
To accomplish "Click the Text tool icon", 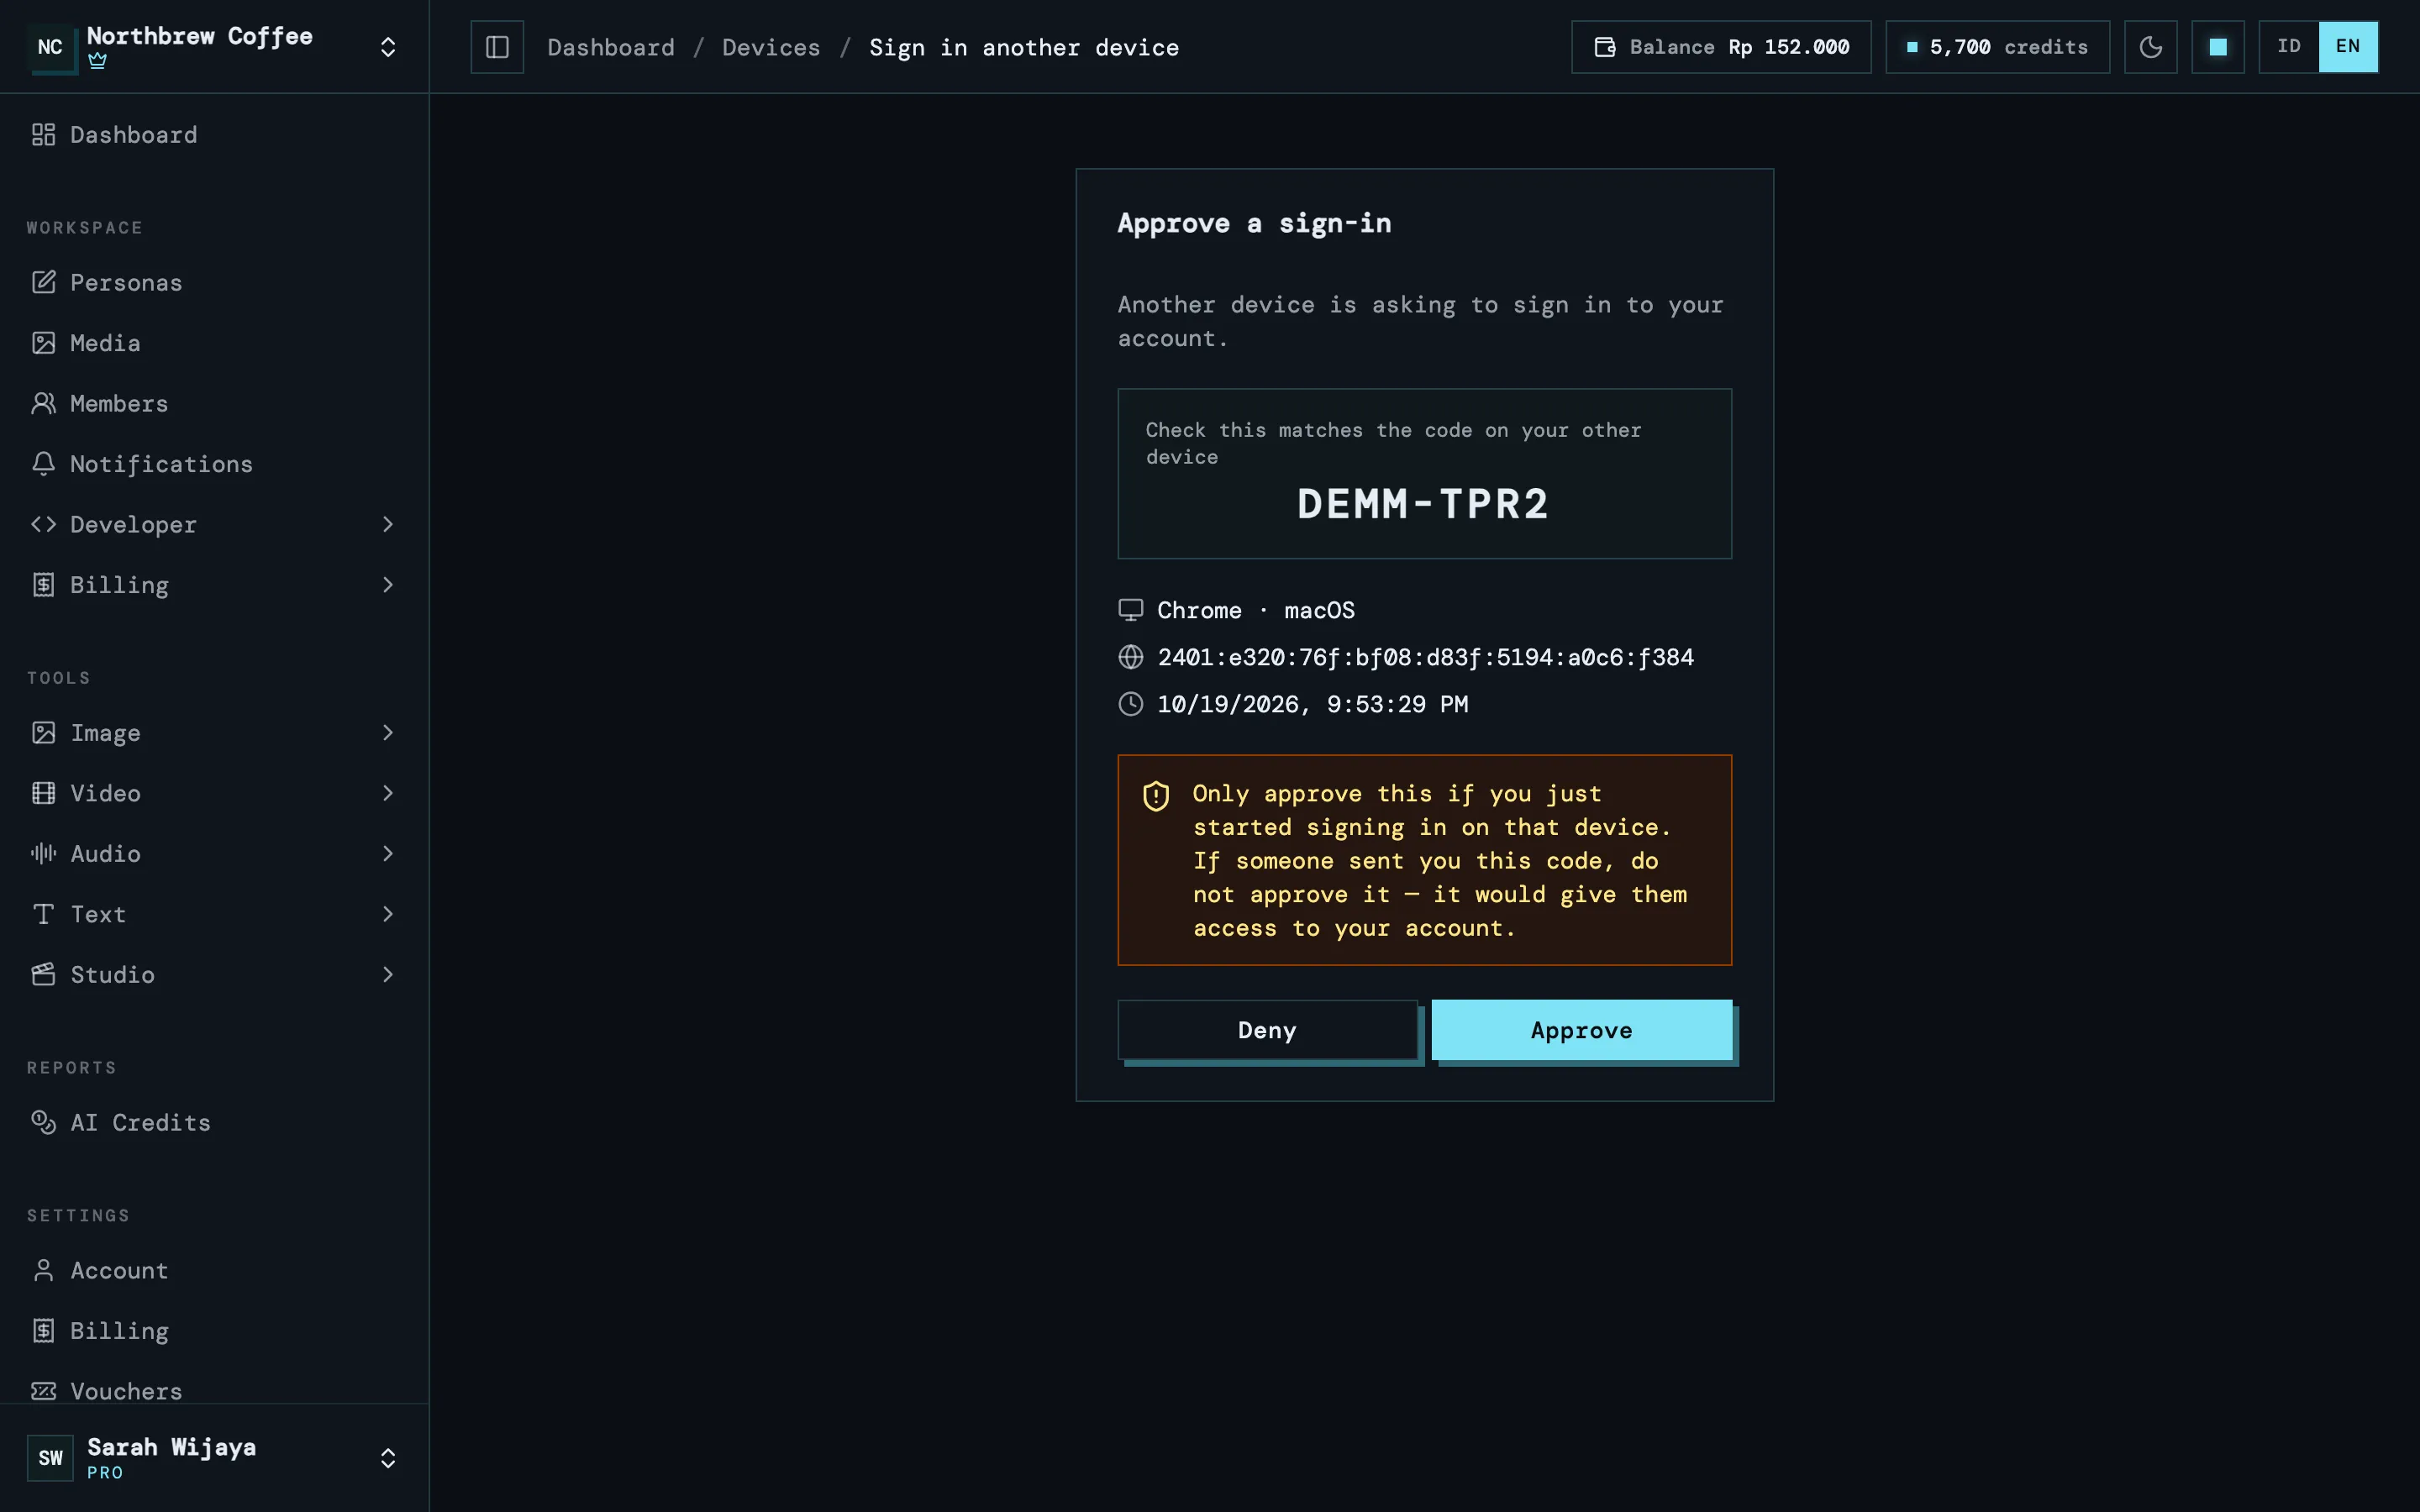I will [43, 914].
